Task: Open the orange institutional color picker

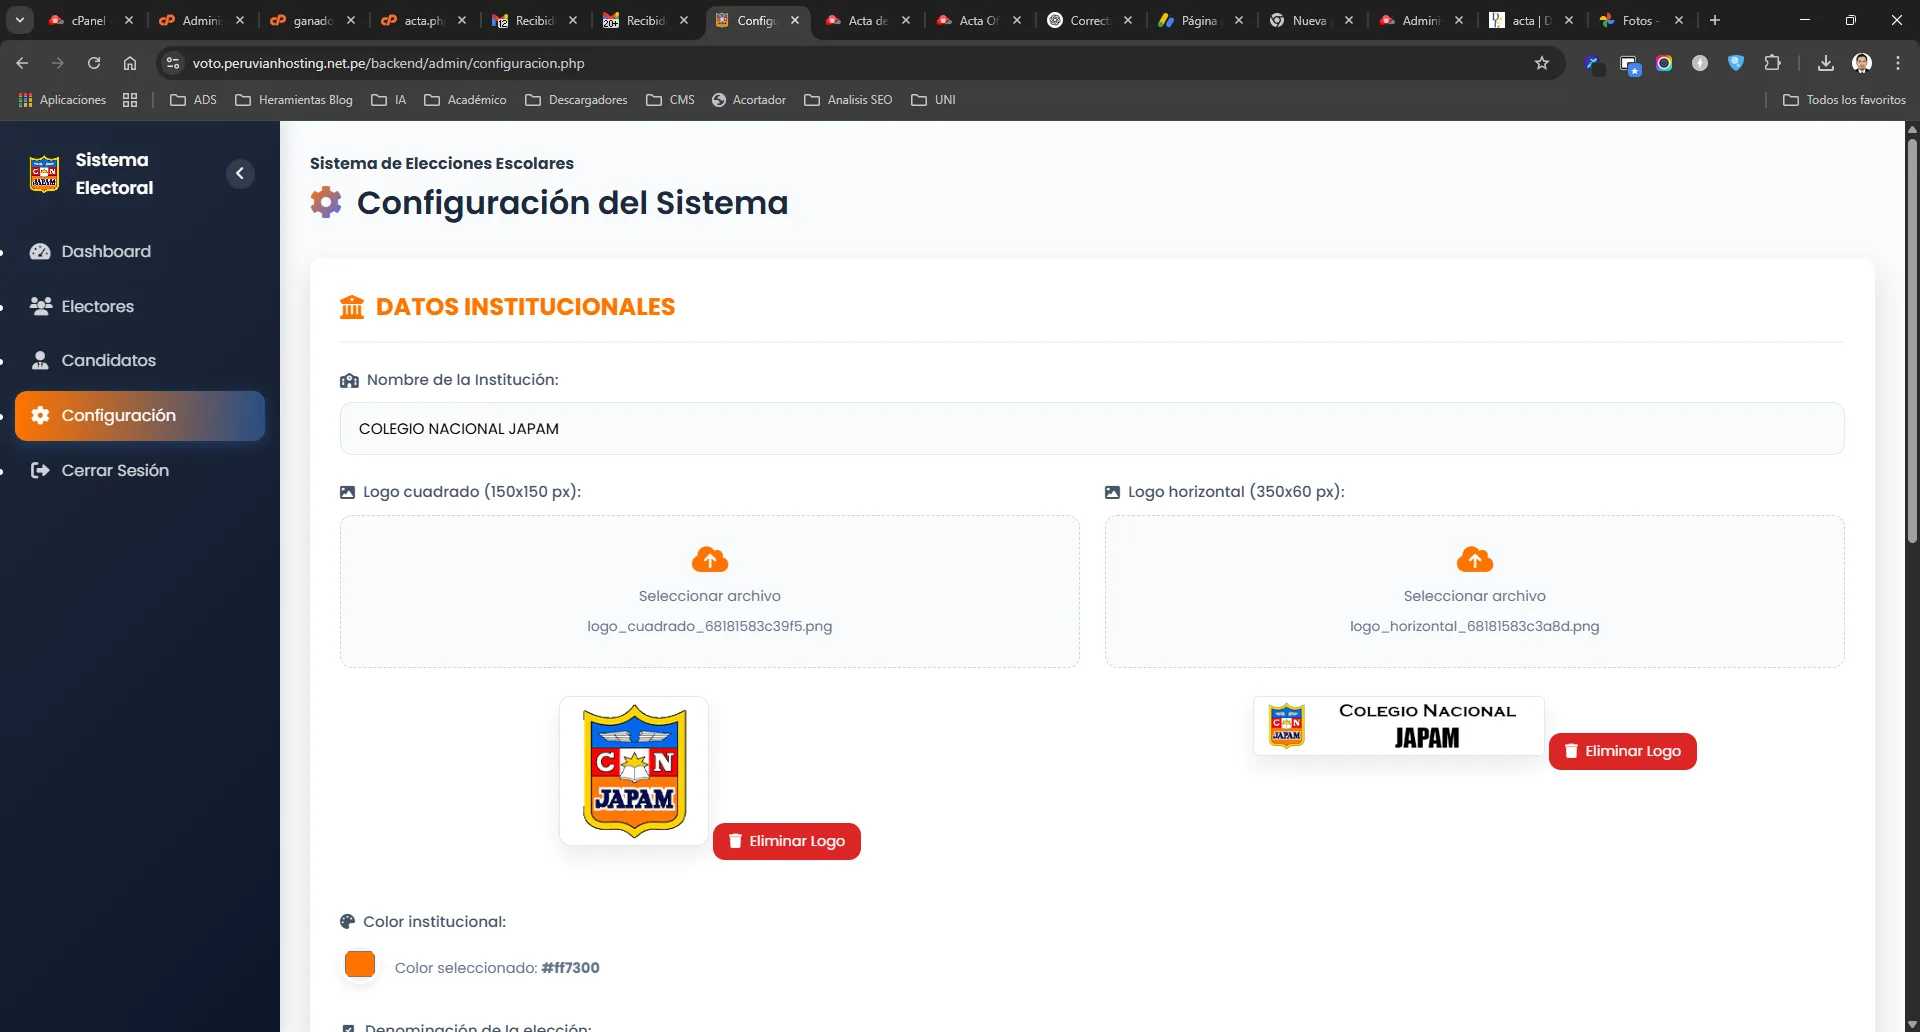Action: 360,964
